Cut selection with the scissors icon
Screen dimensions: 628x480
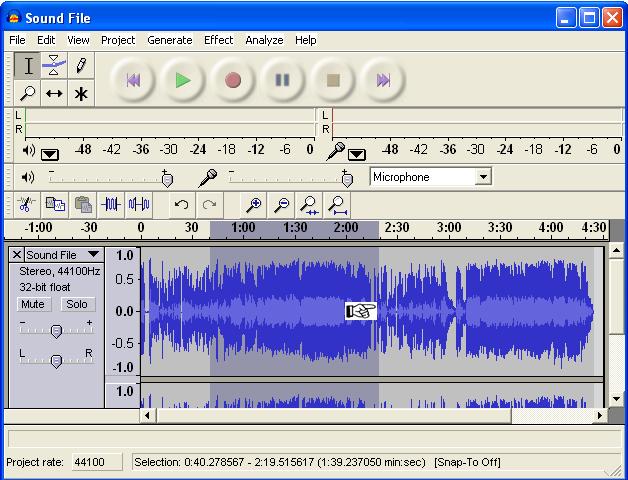click(x=26, y=205)
